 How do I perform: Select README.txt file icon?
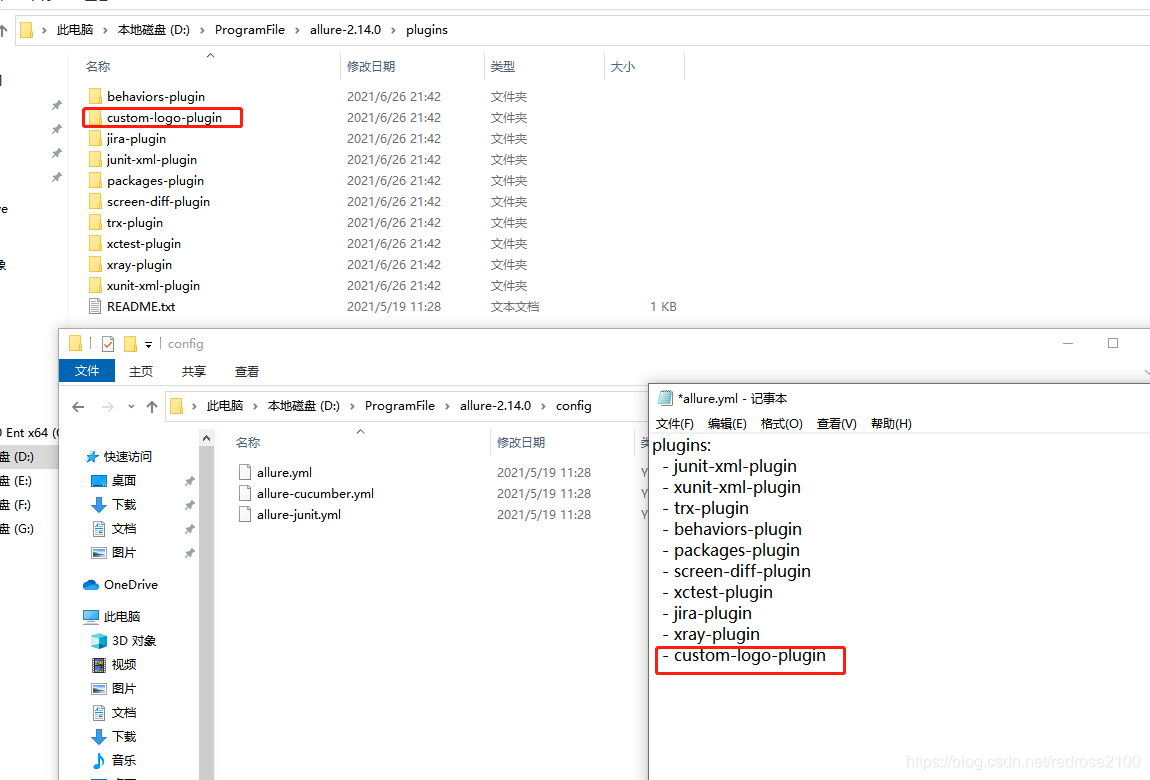click(95, 306)
